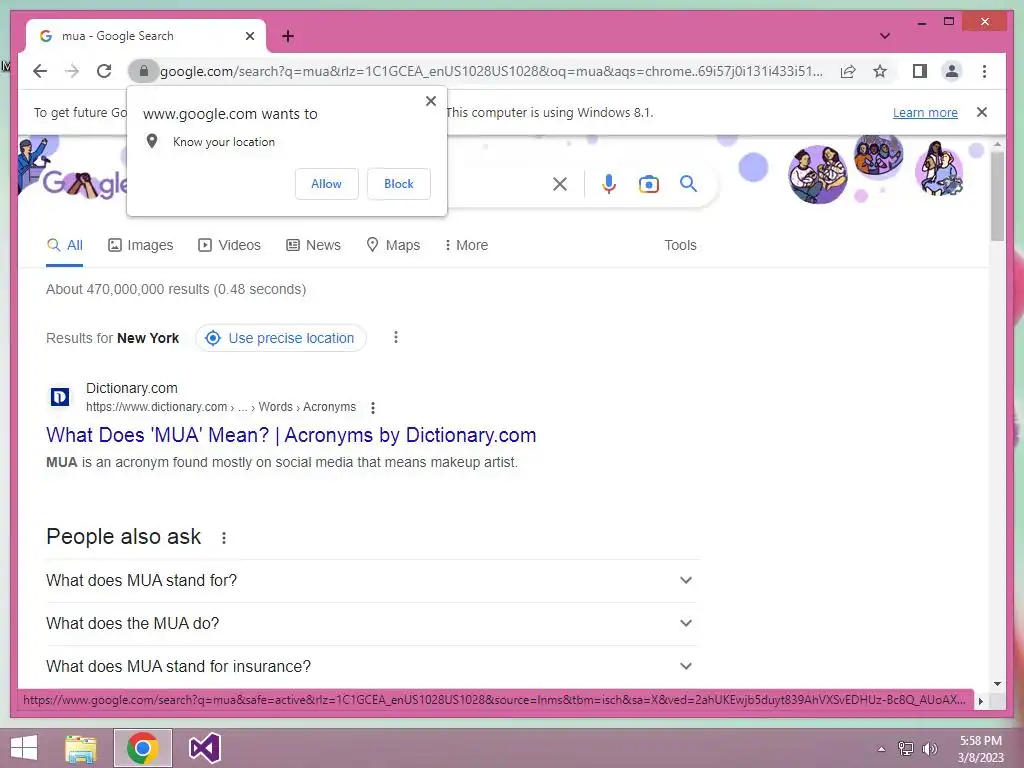This screenshot has height=768, width=1024.
Task: Open search Tools
Action: click(x=680, y=246)
